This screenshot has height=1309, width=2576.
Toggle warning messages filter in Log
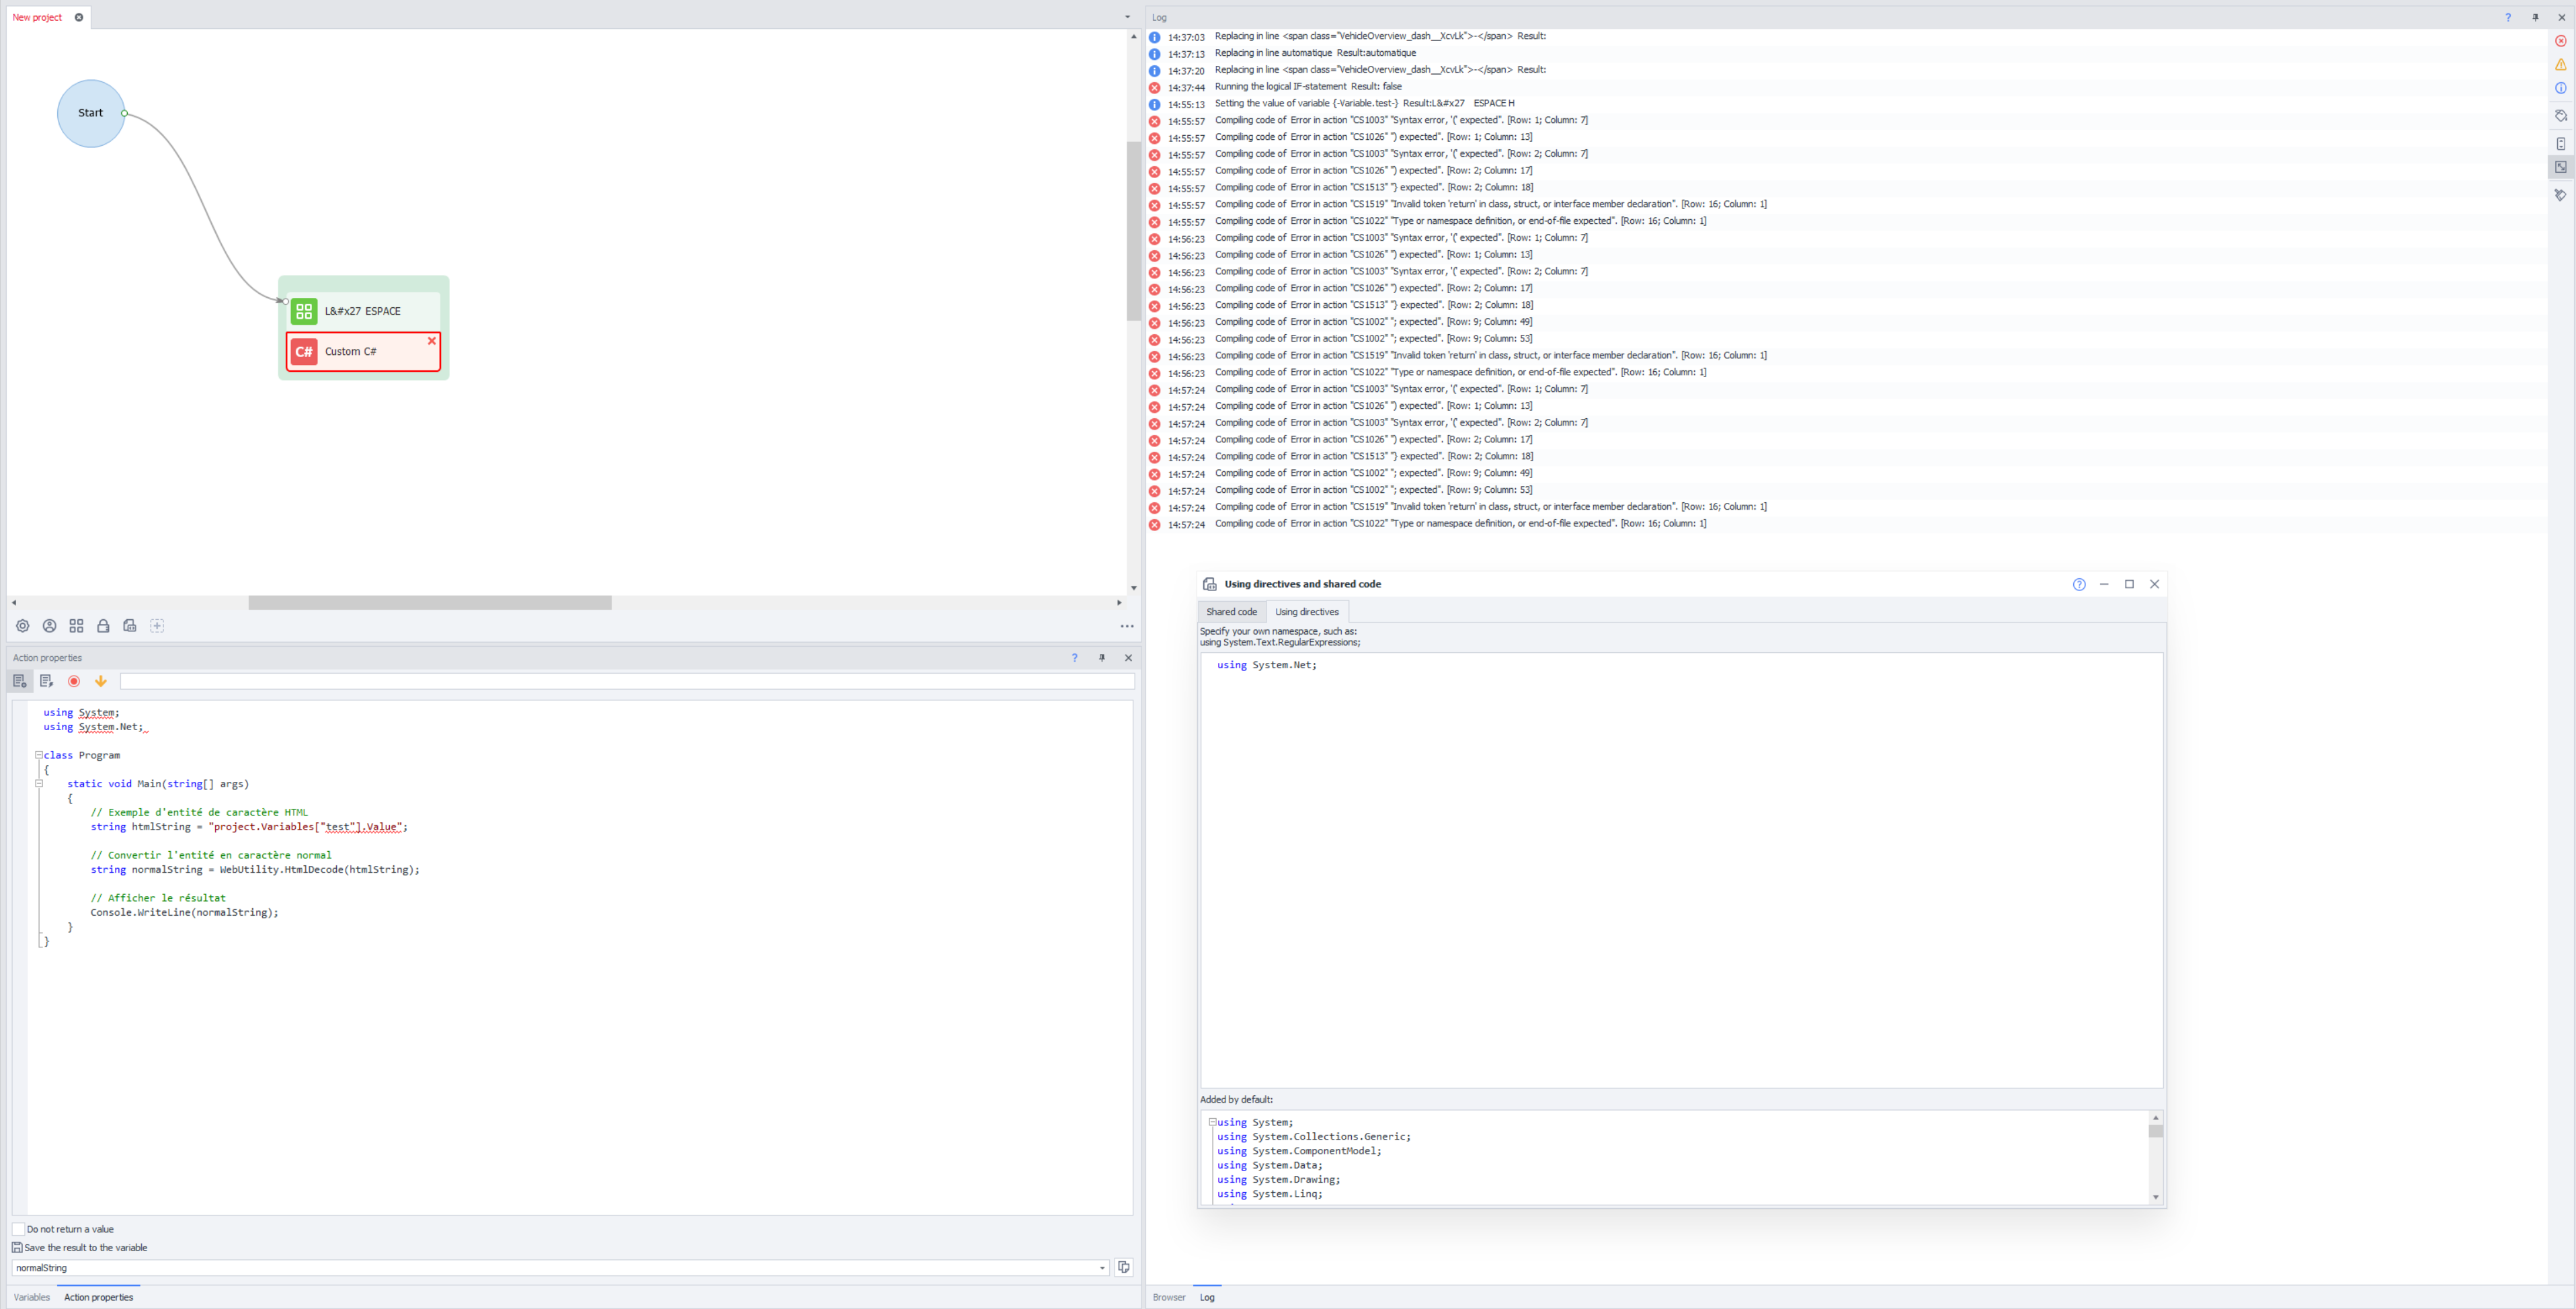point(2560,64)
